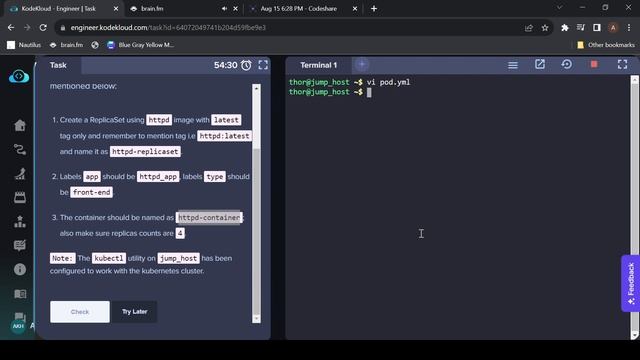
Task: Click the Try Later button
Action: tap(134, 312)
